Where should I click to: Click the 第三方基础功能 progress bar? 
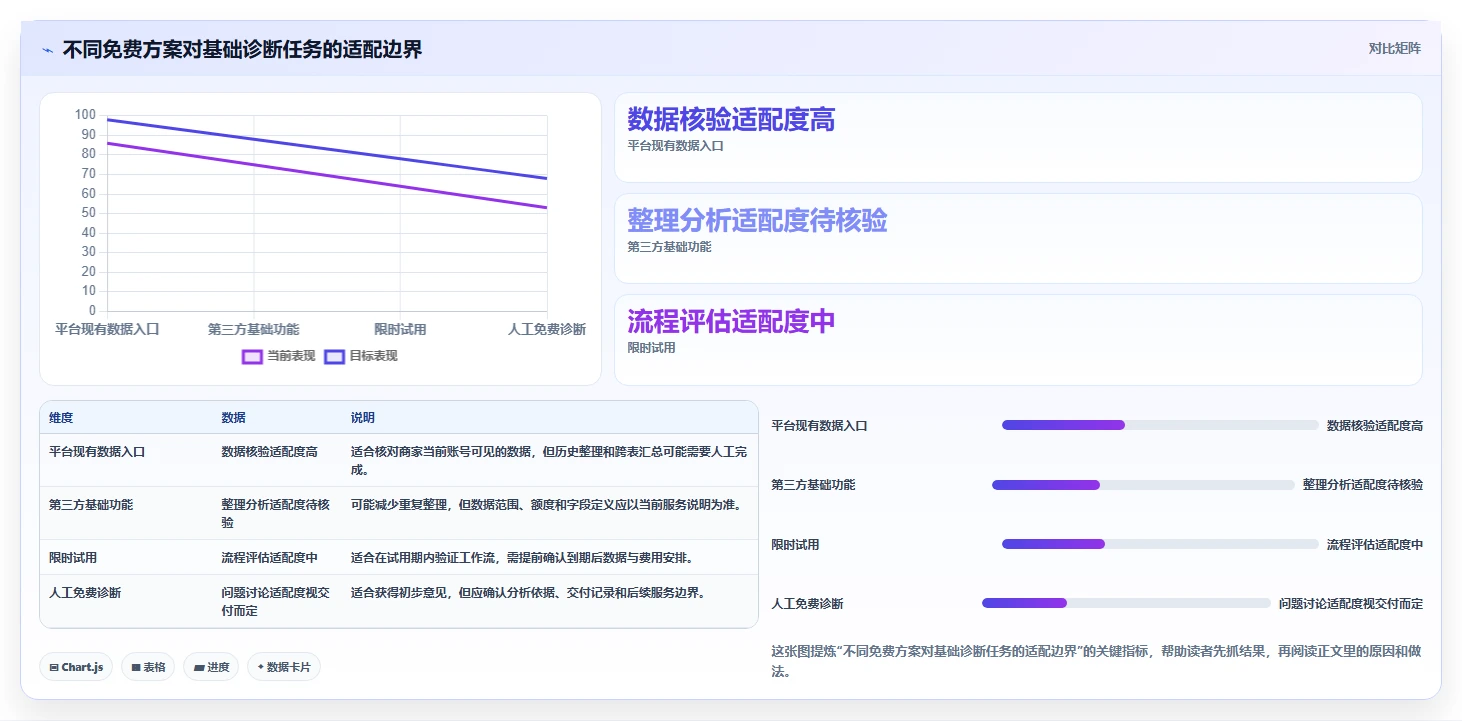coord(1143,485)
